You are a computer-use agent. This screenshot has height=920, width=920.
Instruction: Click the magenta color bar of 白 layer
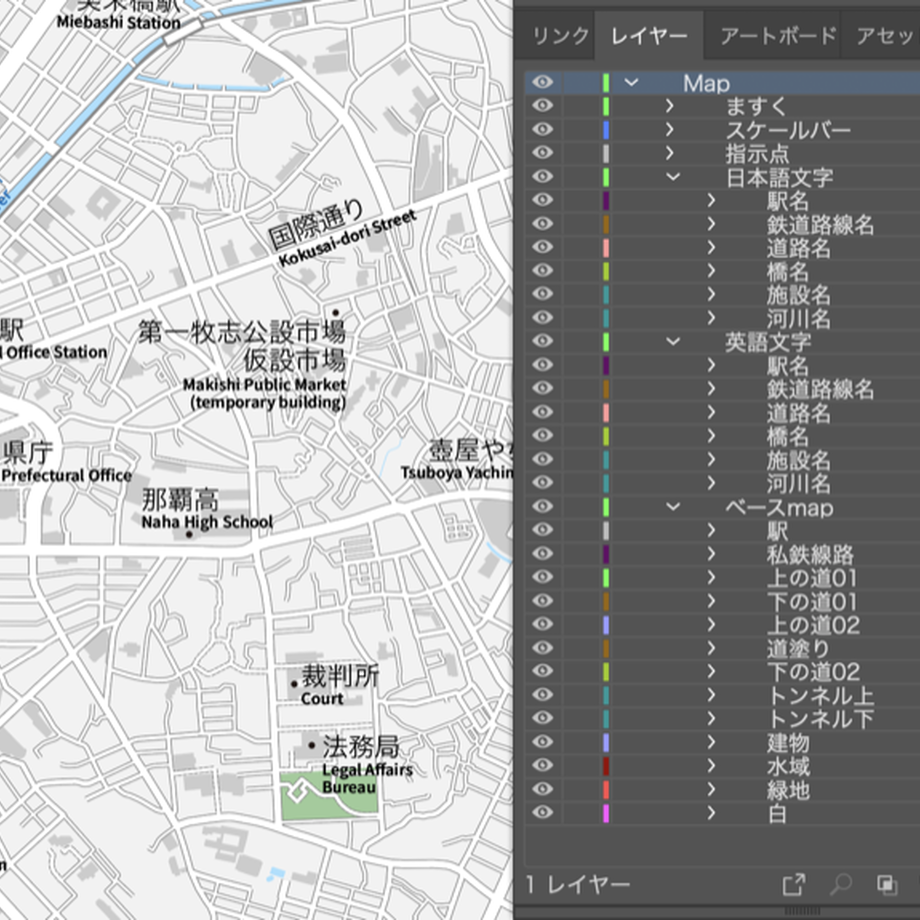point(606,813)
